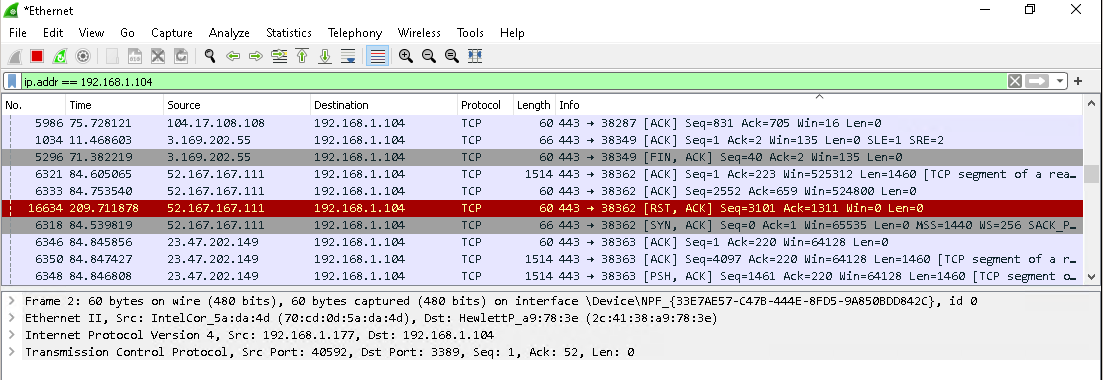Select the FIN, ACK packet 5296
This screenshot has width=1103, height=380.
(x=542, y=157)
